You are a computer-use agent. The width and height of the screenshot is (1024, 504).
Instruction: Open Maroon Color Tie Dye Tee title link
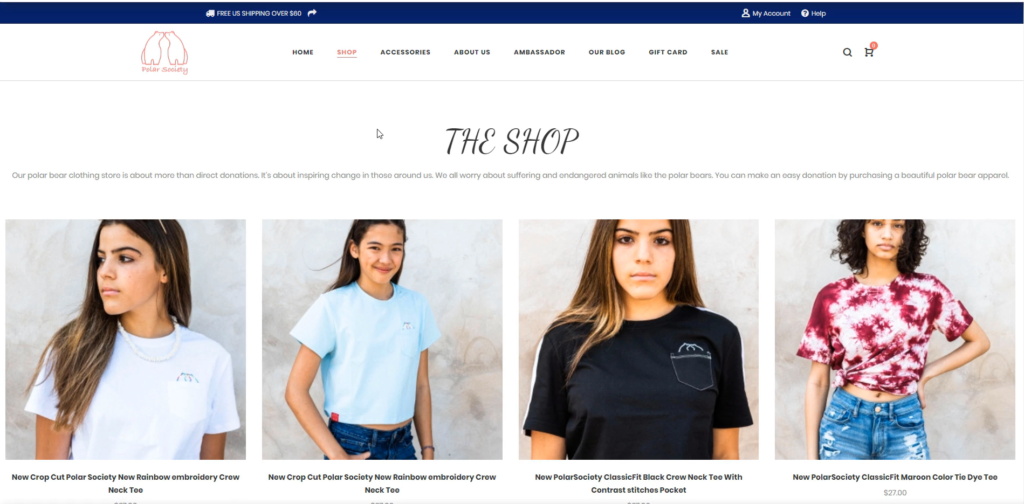point(895,477)
